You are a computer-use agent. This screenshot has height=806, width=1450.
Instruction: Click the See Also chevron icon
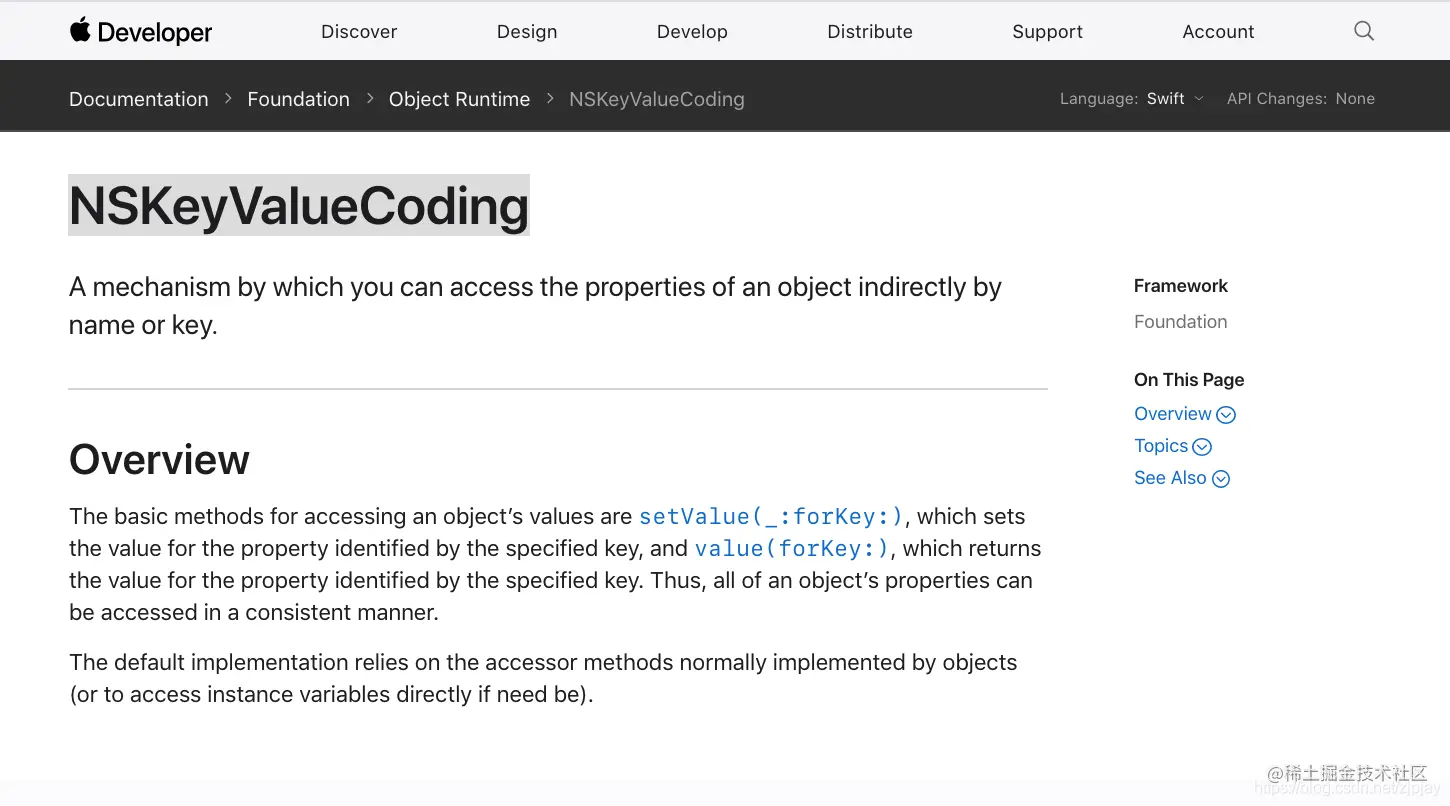click(x=1220, y=478)
